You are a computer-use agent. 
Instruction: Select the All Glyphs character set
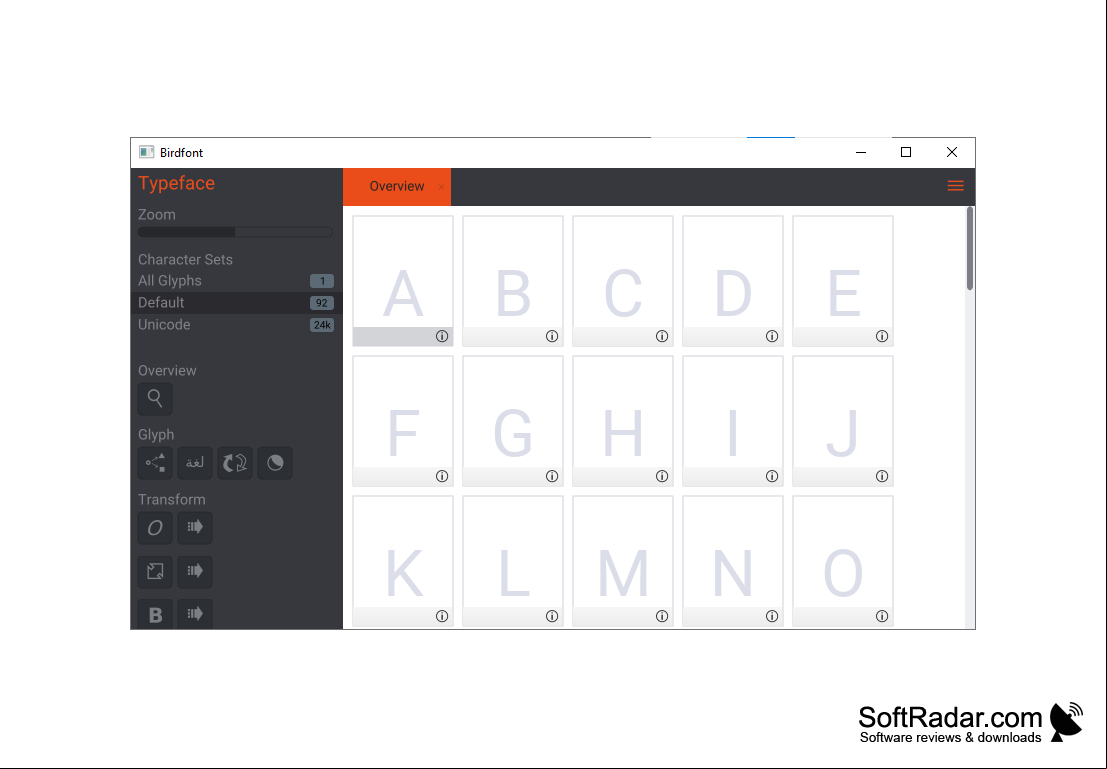[236, 280]
